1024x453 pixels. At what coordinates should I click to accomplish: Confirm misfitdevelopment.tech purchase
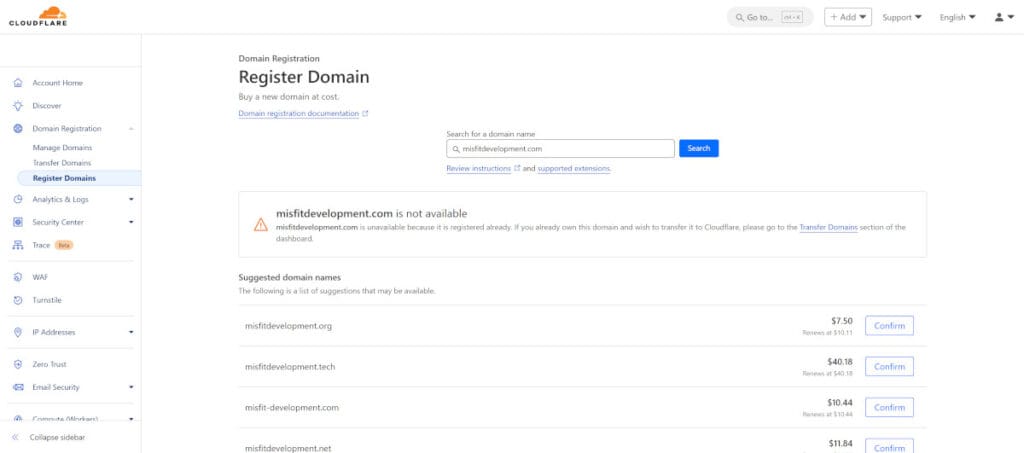(889, 367)
